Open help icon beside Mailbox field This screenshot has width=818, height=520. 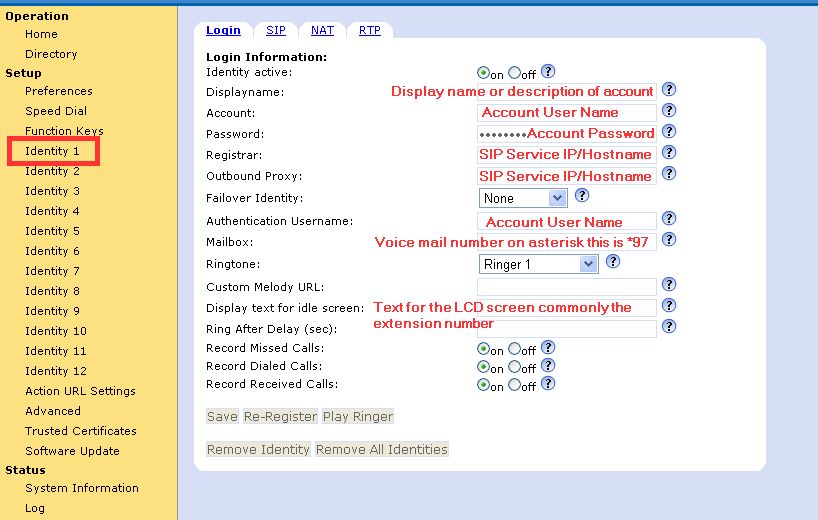pyautogui.click(x=669, y=239)
